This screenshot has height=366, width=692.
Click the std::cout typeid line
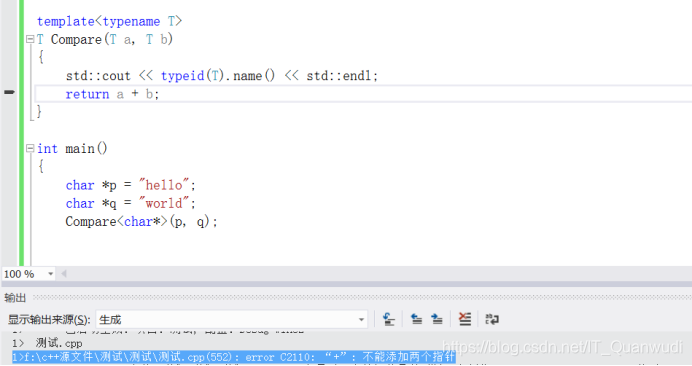pos(222,76)
